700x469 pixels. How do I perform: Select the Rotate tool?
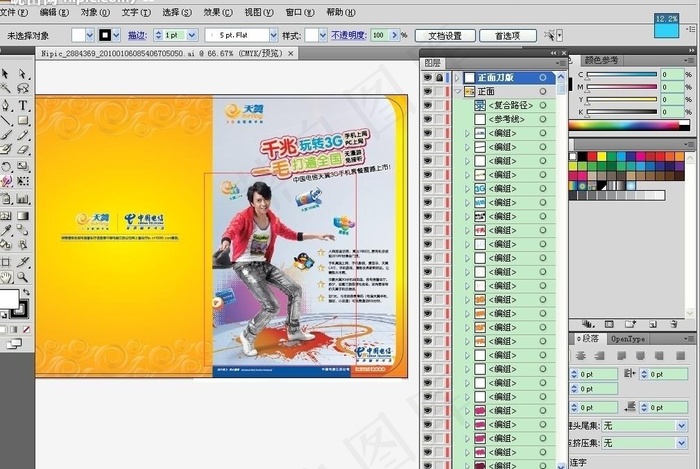(6, 166)
